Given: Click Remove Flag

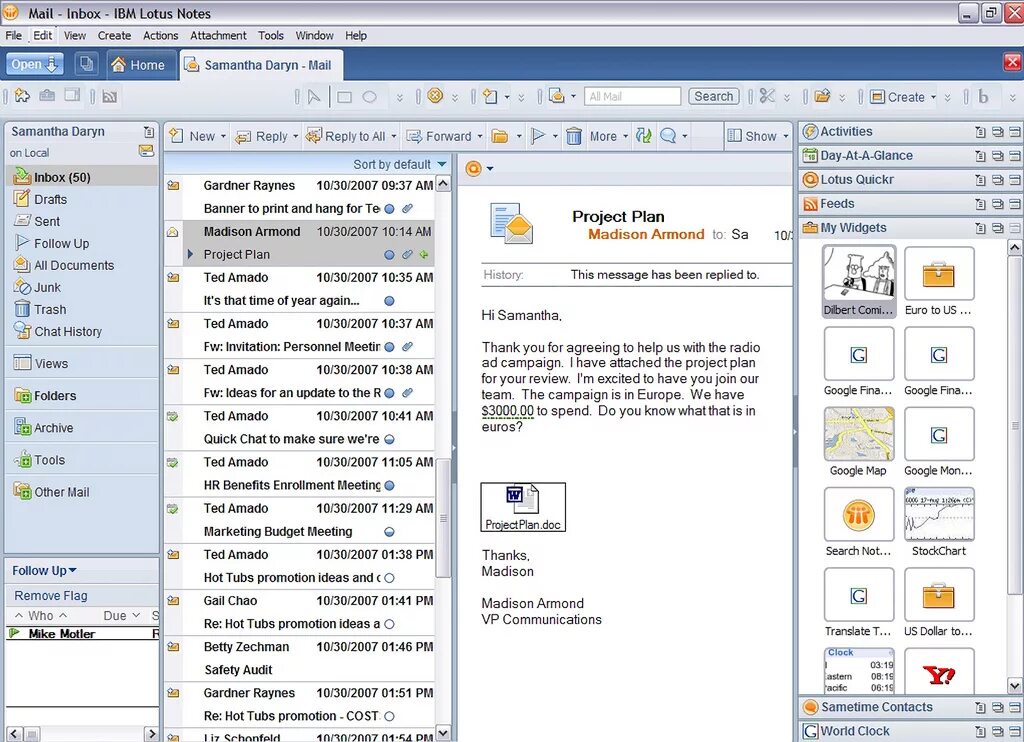Looking at the screenshot, I should tap(51, 596).
